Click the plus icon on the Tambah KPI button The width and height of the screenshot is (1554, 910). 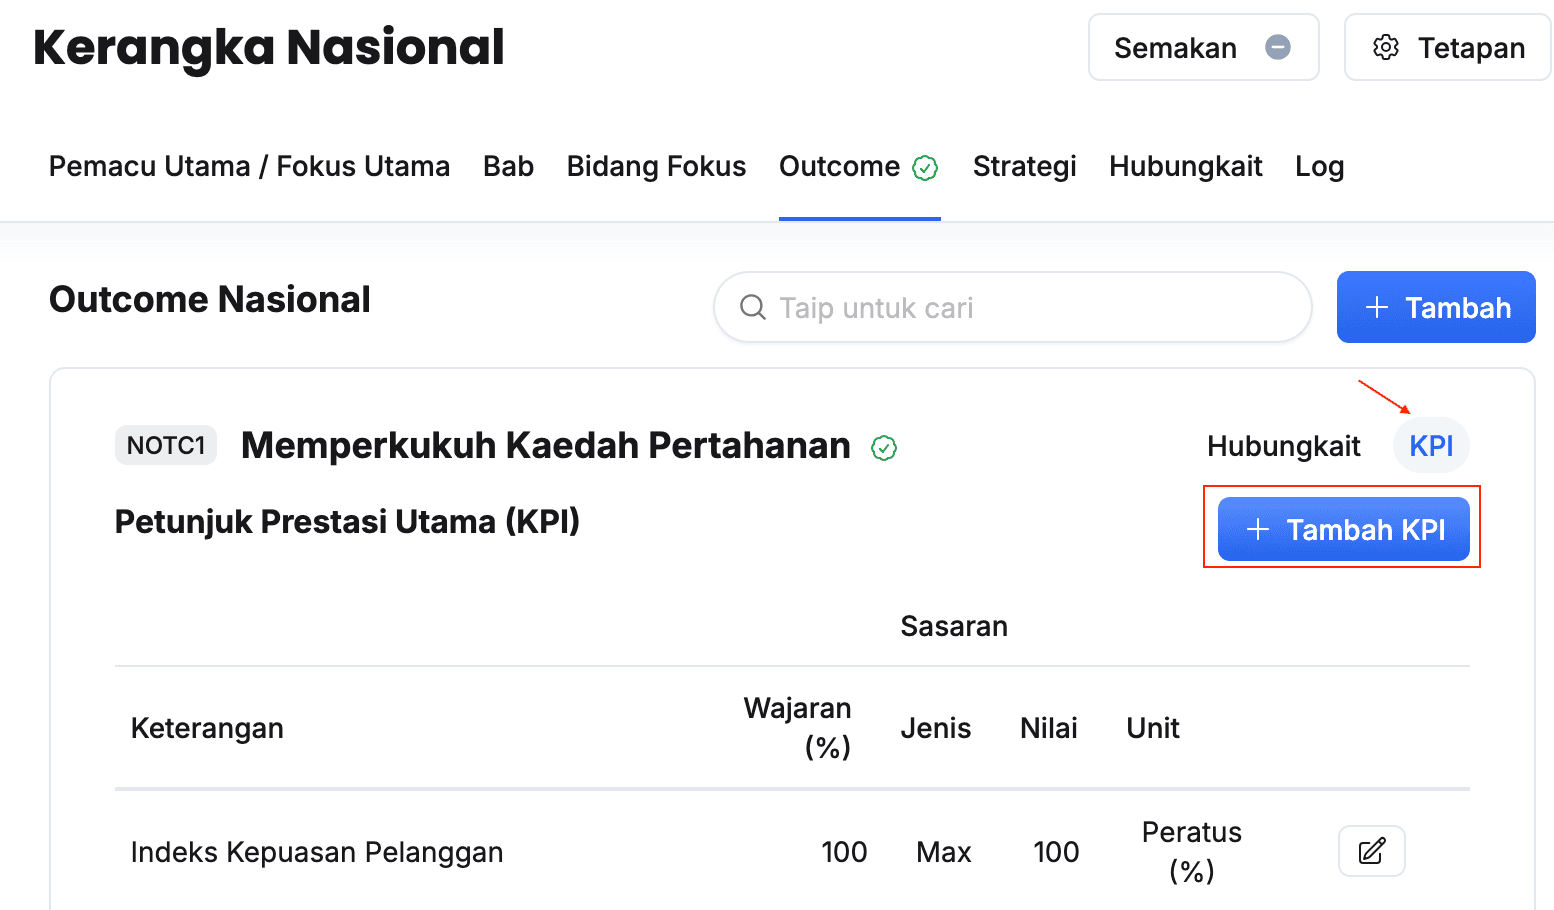(x=1257, y=529)
